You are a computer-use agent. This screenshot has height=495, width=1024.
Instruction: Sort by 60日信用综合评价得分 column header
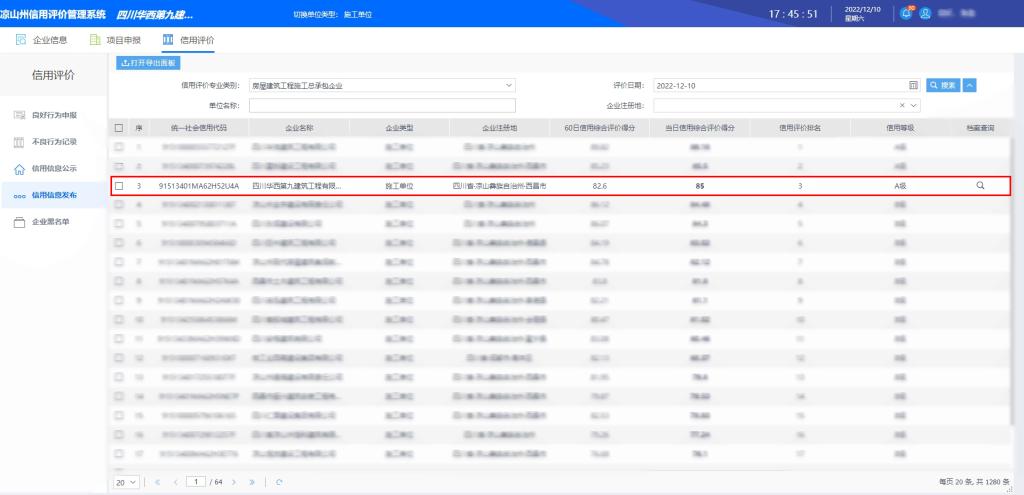(x=600, y=128)
